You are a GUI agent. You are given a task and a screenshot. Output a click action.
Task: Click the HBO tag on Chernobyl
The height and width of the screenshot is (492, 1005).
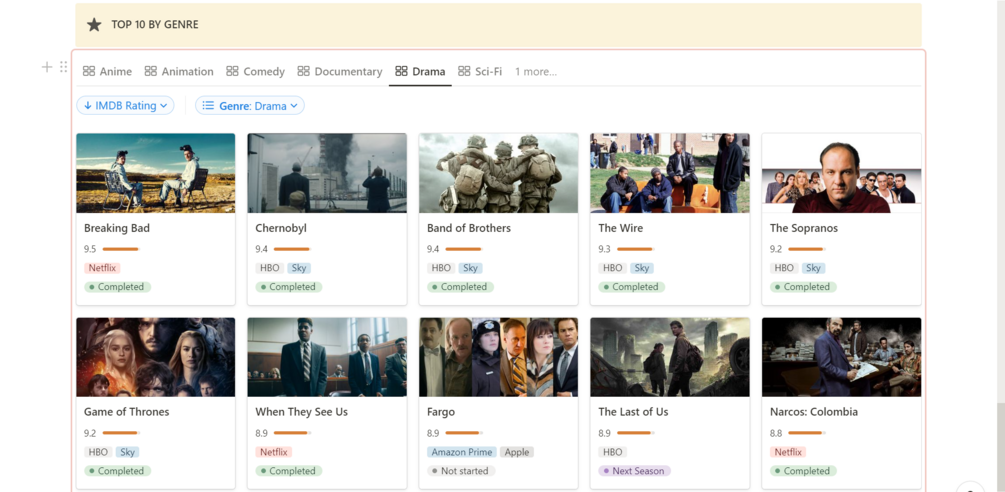tap(270, 268)
